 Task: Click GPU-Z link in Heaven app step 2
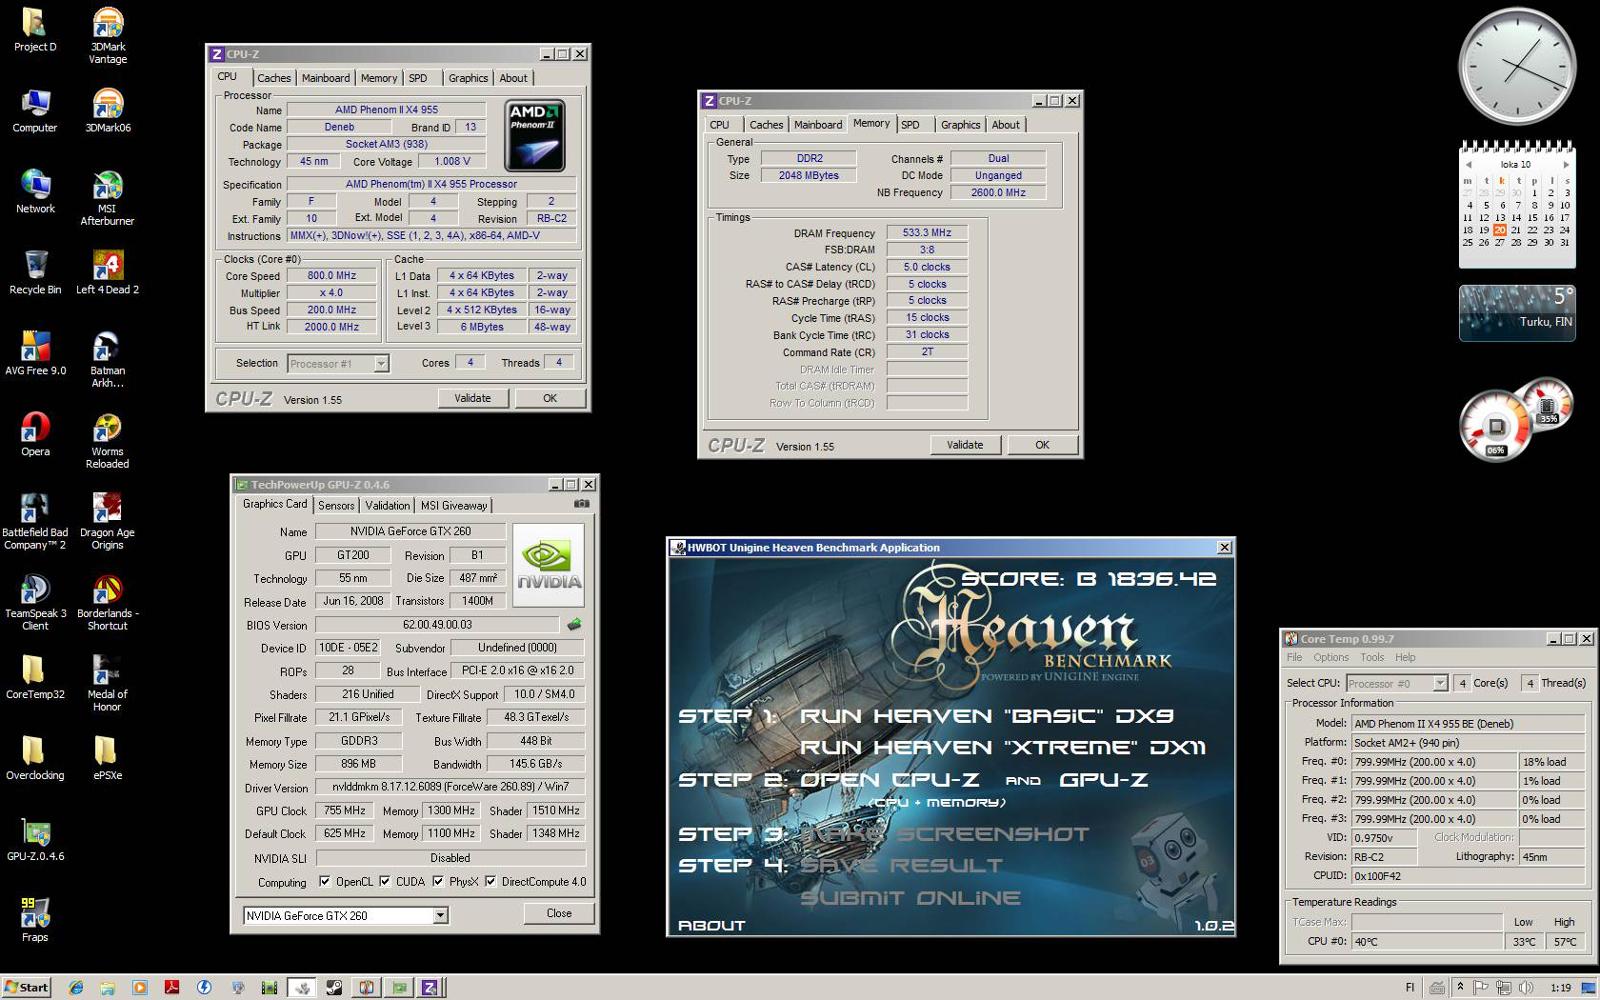1103,780
